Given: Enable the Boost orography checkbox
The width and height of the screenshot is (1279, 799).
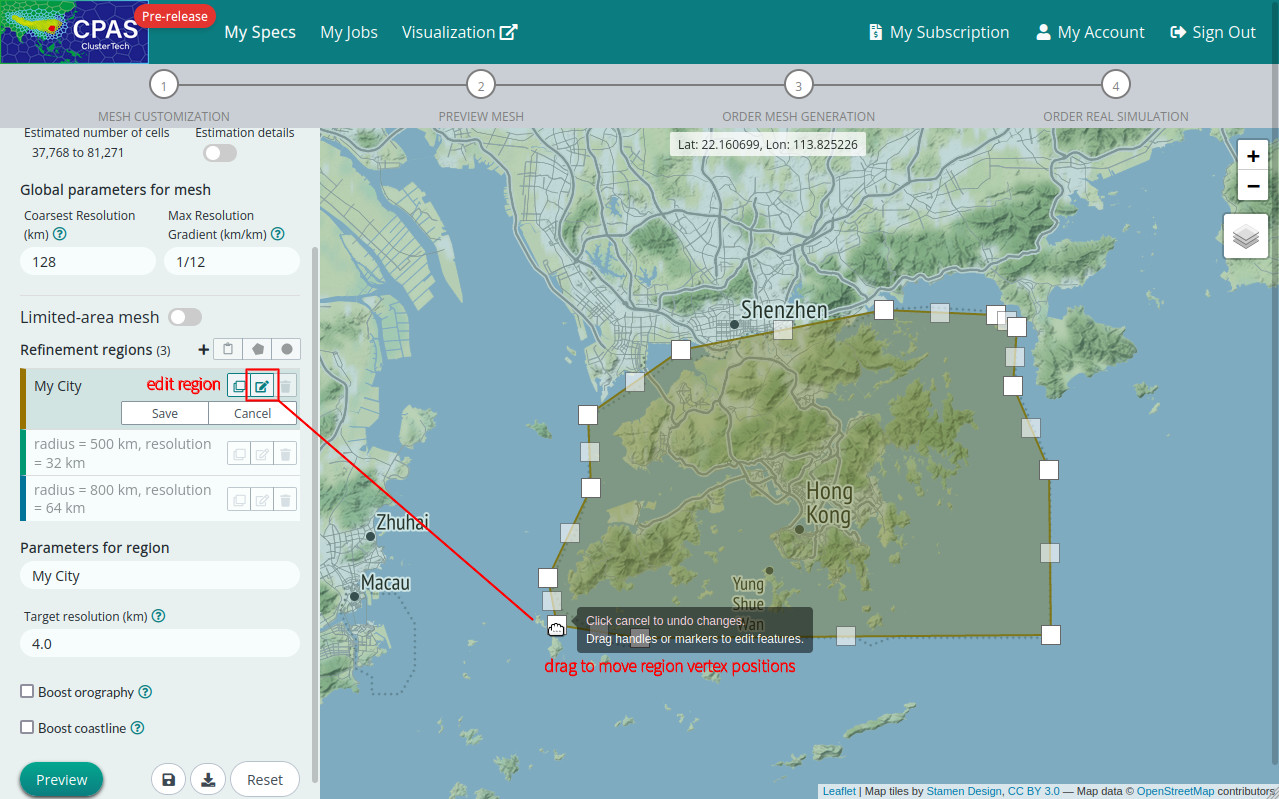Looking at the screenshot, I should tap(27, 691).
